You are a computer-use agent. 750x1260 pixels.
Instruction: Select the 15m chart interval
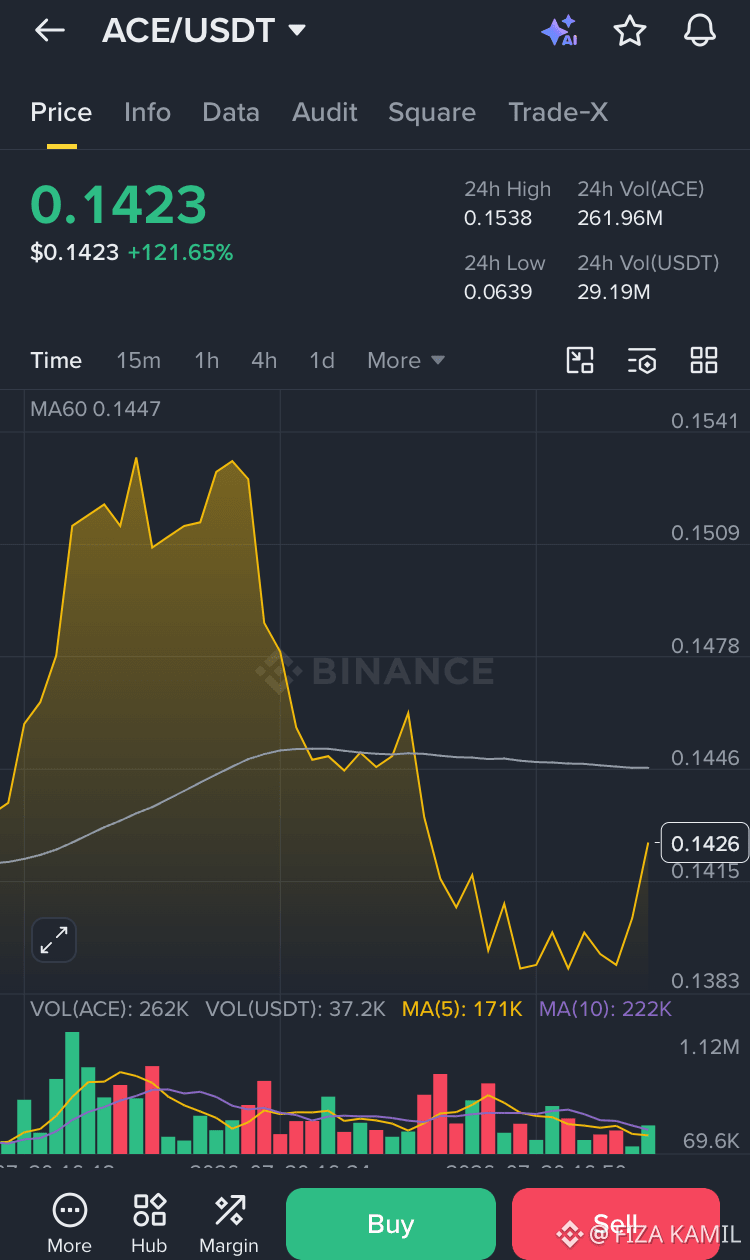138,360
